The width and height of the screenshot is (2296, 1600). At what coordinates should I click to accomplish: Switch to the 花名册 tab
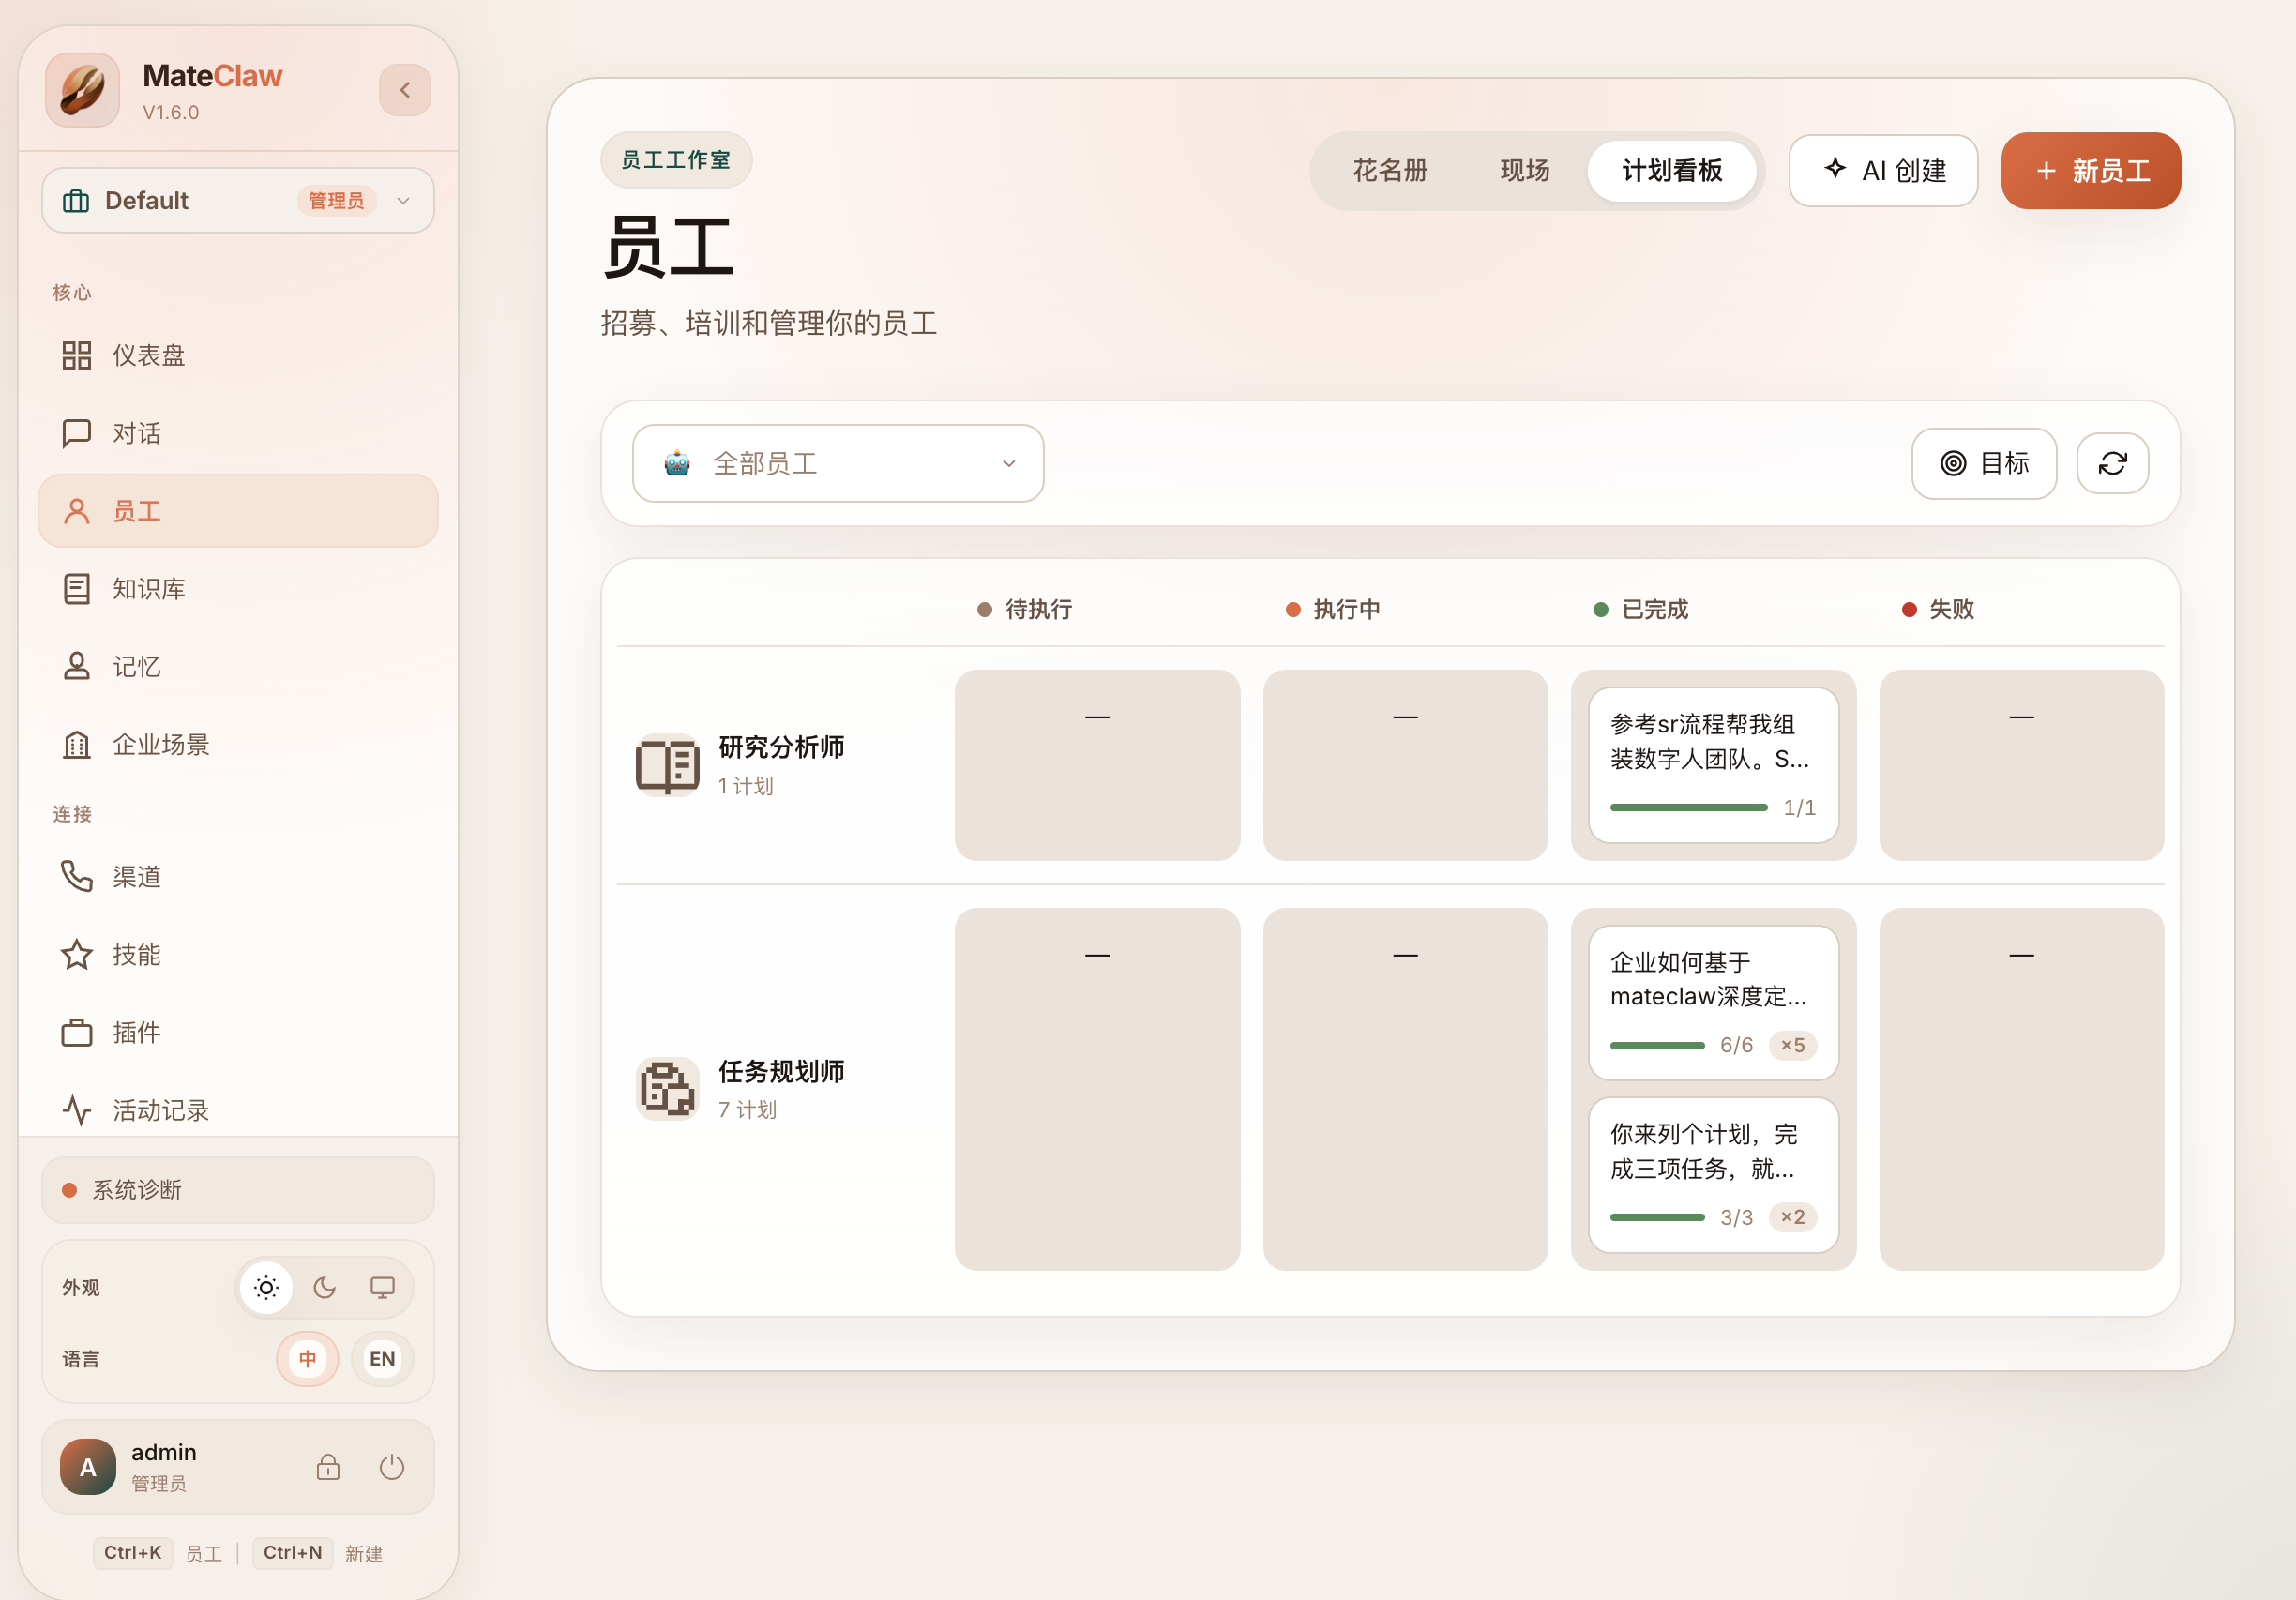click(x=1390, y=171)
